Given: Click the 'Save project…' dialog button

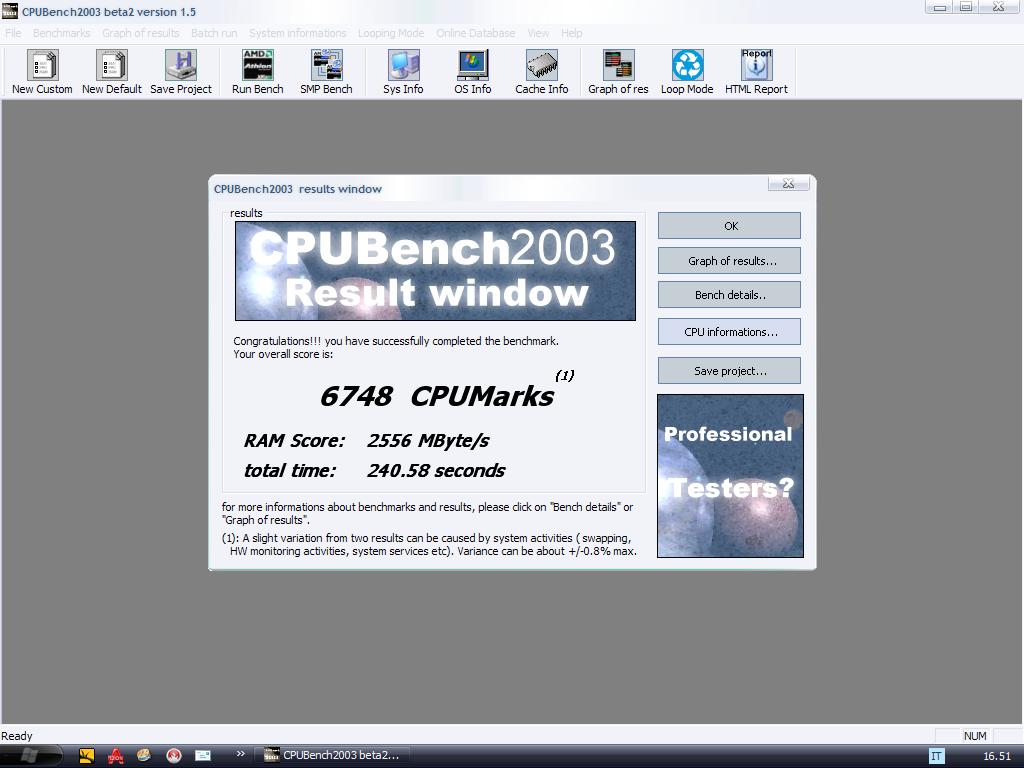Looking at the screenshot, I should pos(729,371).
